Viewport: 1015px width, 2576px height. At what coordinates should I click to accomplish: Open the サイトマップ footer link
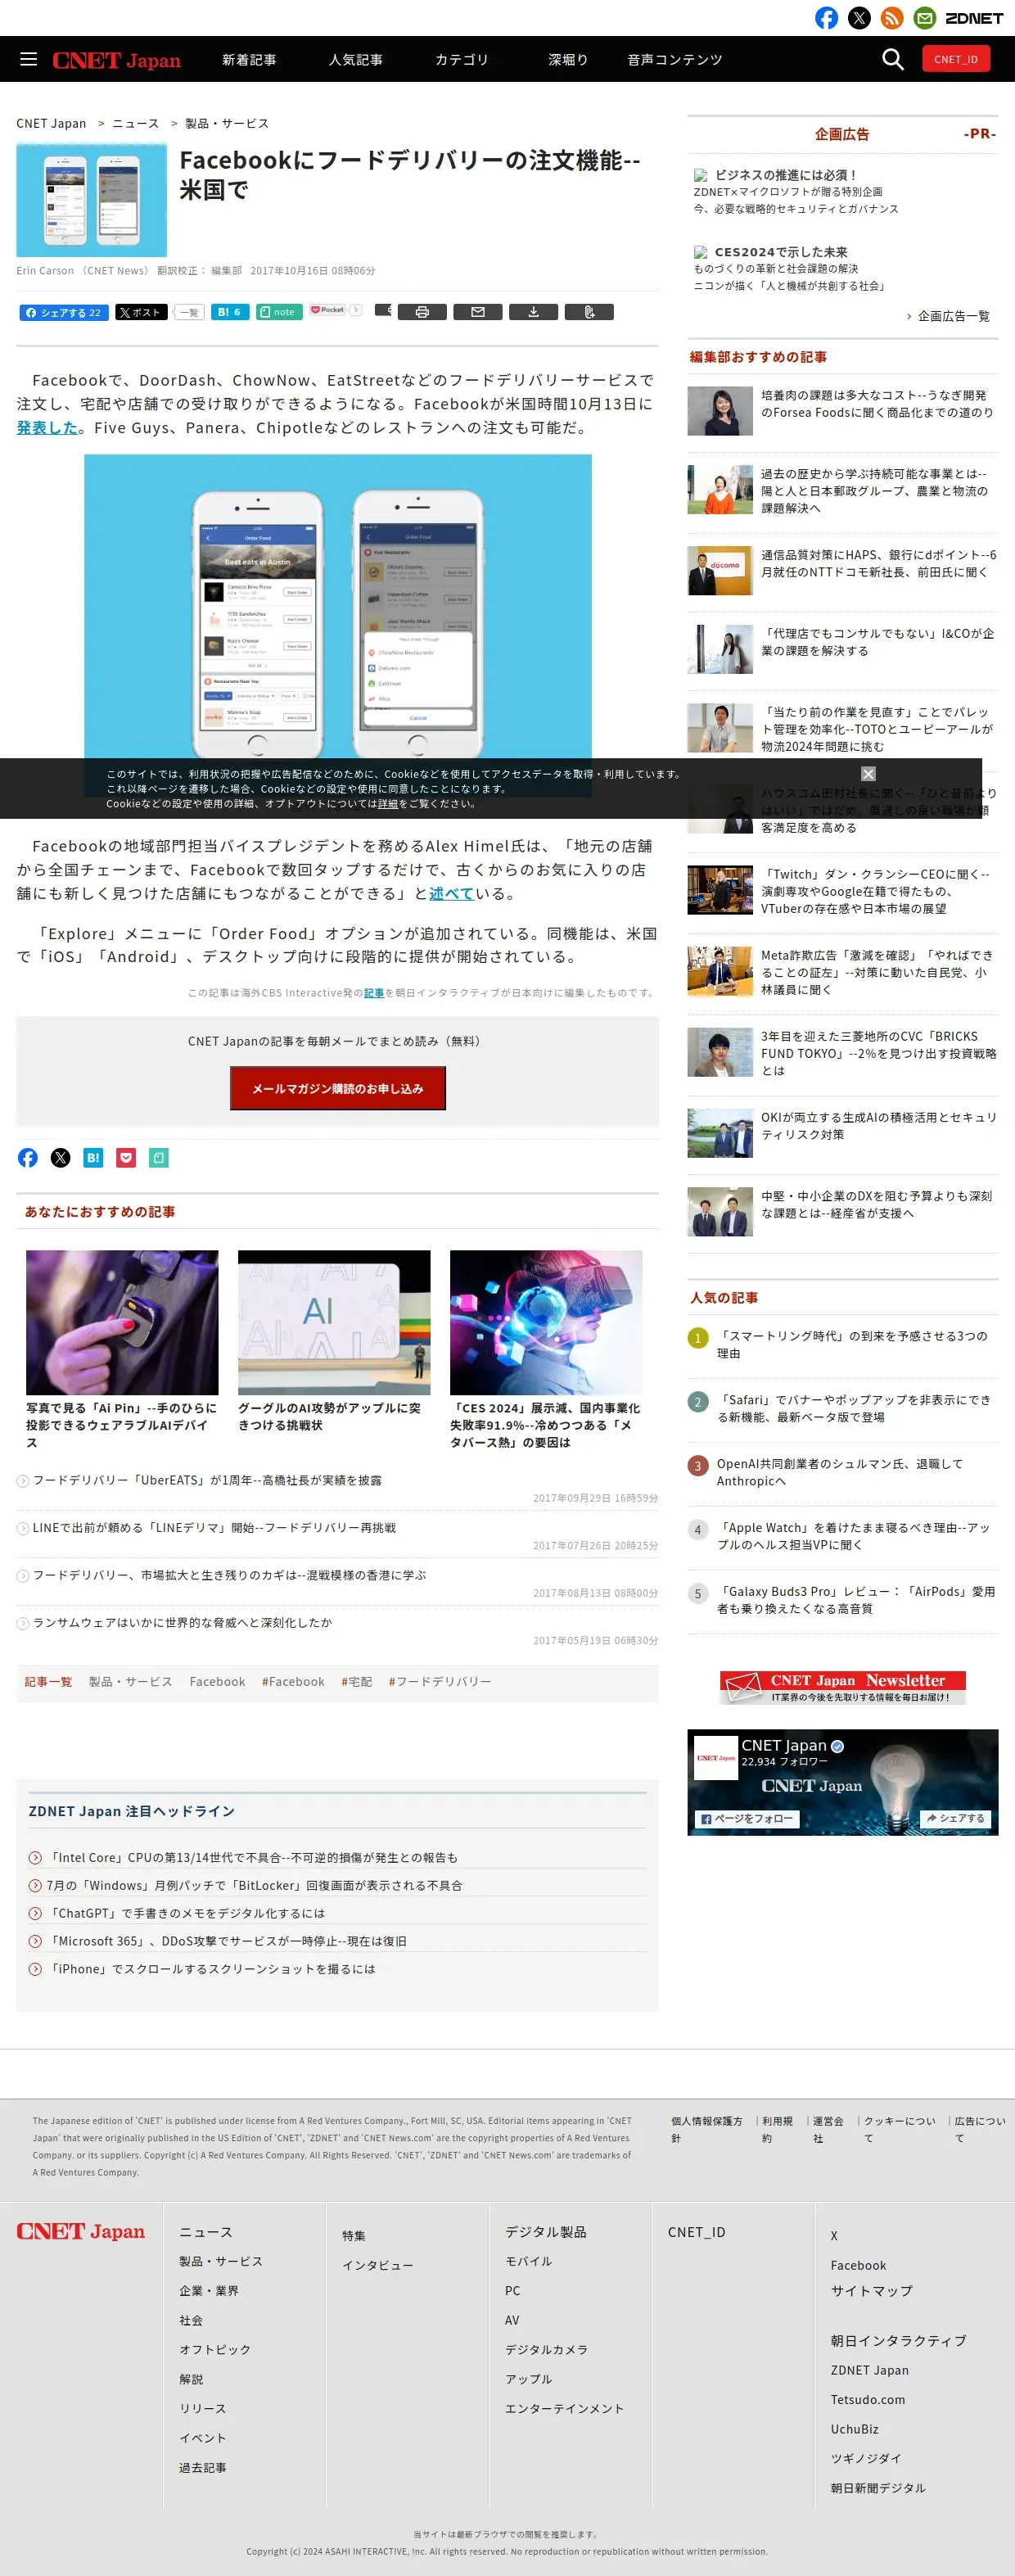click(871, 2290)
